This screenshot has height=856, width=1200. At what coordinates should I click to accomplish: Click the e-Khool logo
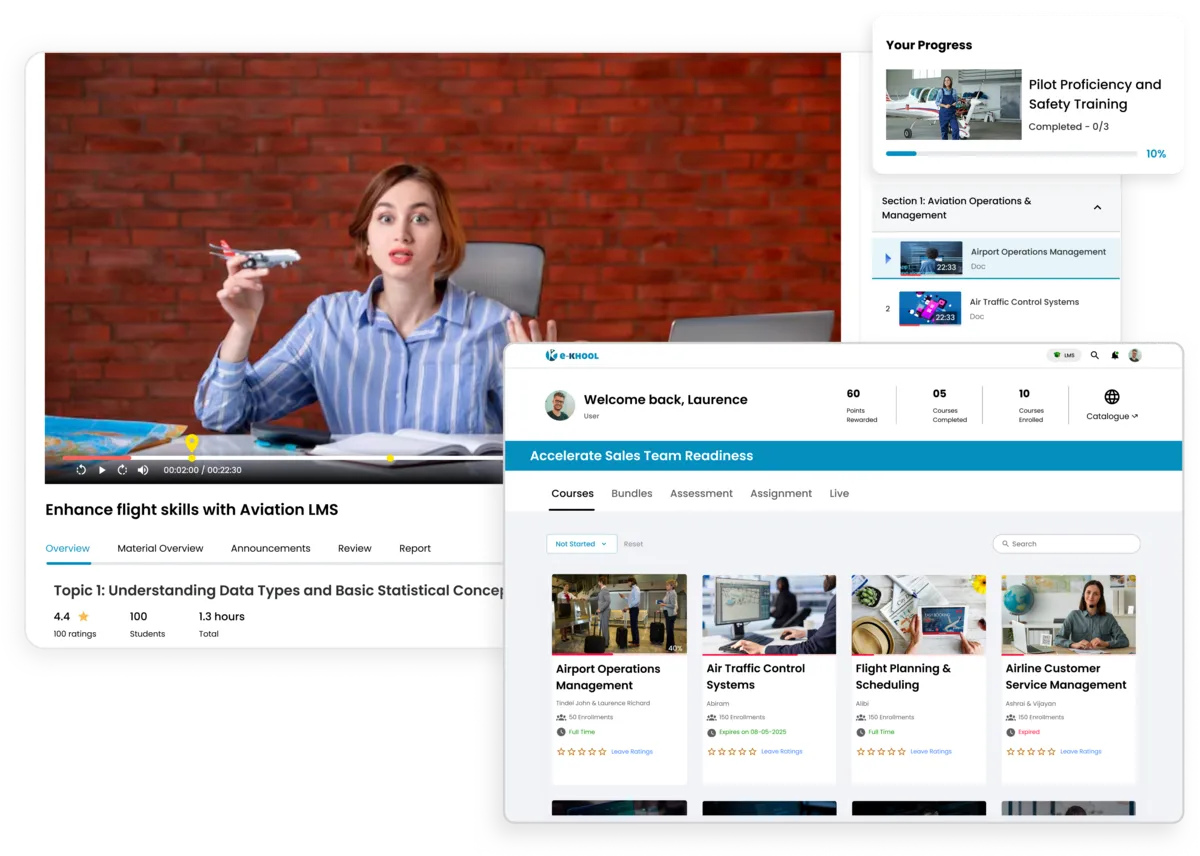pos(572,355)
